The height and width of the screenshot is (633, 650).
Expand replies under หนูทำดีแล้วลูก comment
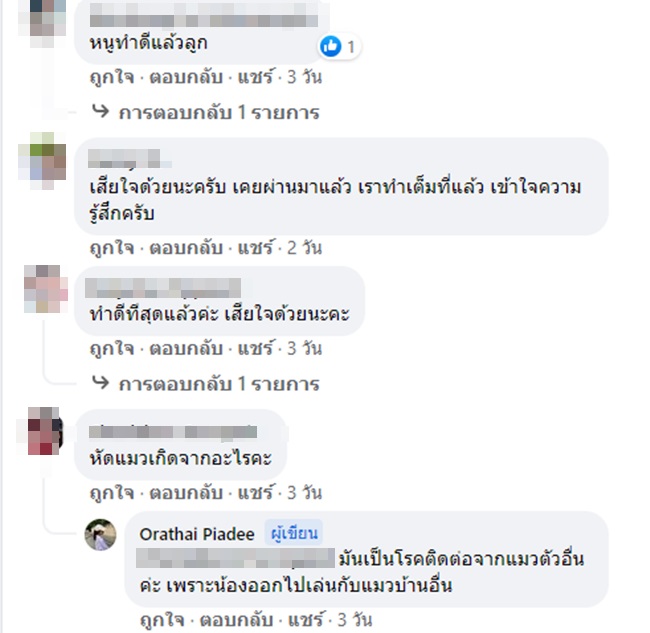(219, 112)
